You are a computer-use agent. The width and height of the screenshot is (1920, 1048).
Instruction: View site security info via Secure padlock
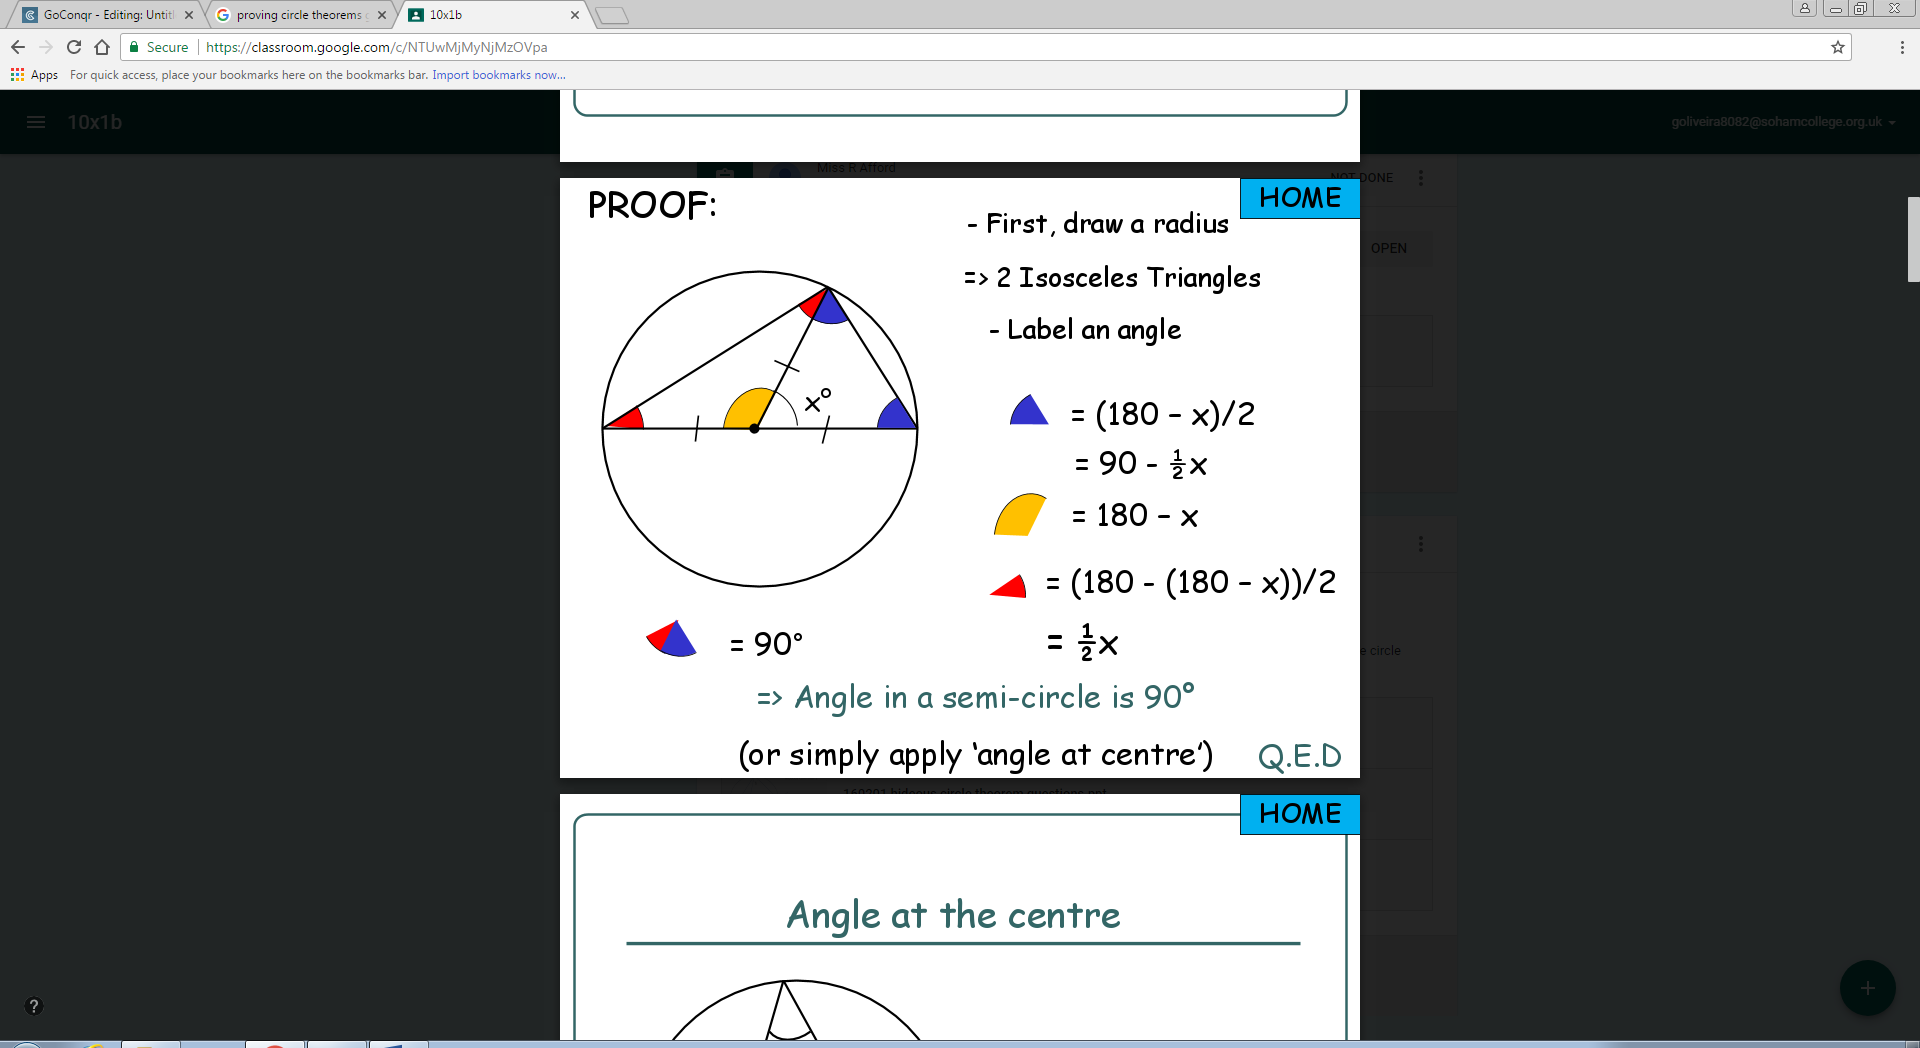tap(159, 47)
